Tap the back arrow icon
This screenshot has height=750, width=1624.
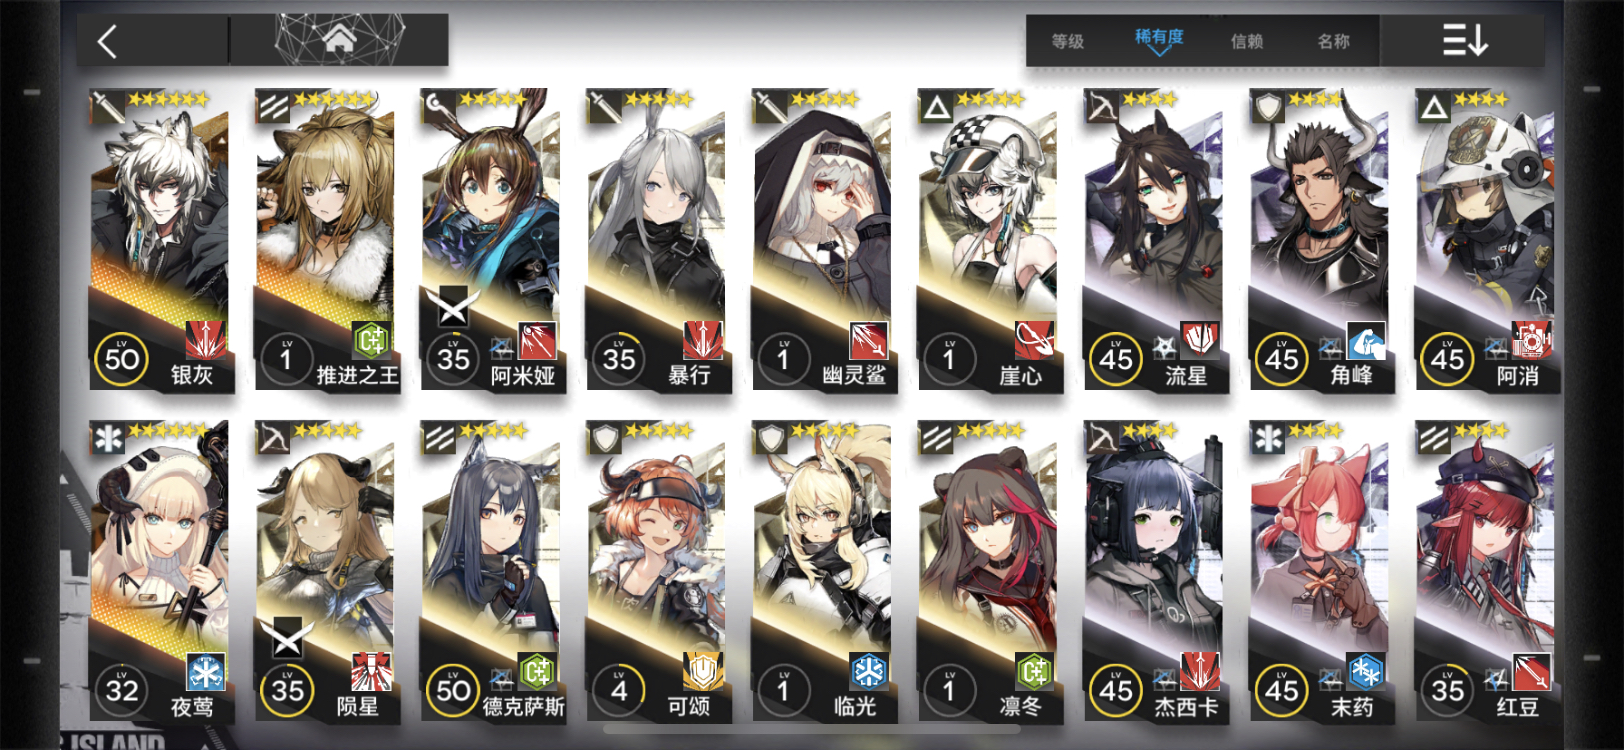[108, 41]
